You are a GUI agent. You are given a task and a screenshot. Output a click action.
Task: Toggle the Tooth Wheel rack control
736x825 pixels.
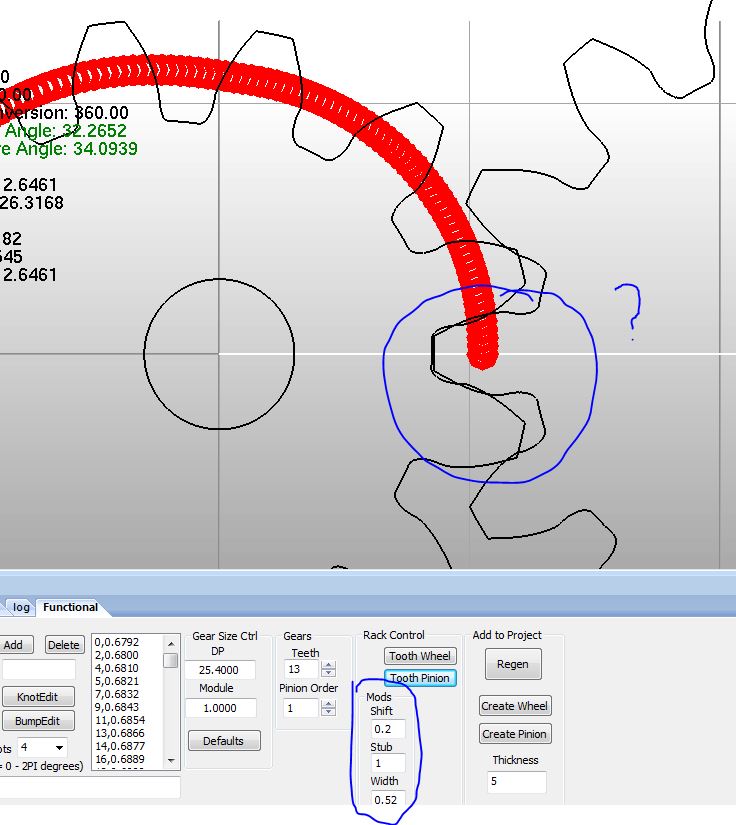click(x=420, y=656)
